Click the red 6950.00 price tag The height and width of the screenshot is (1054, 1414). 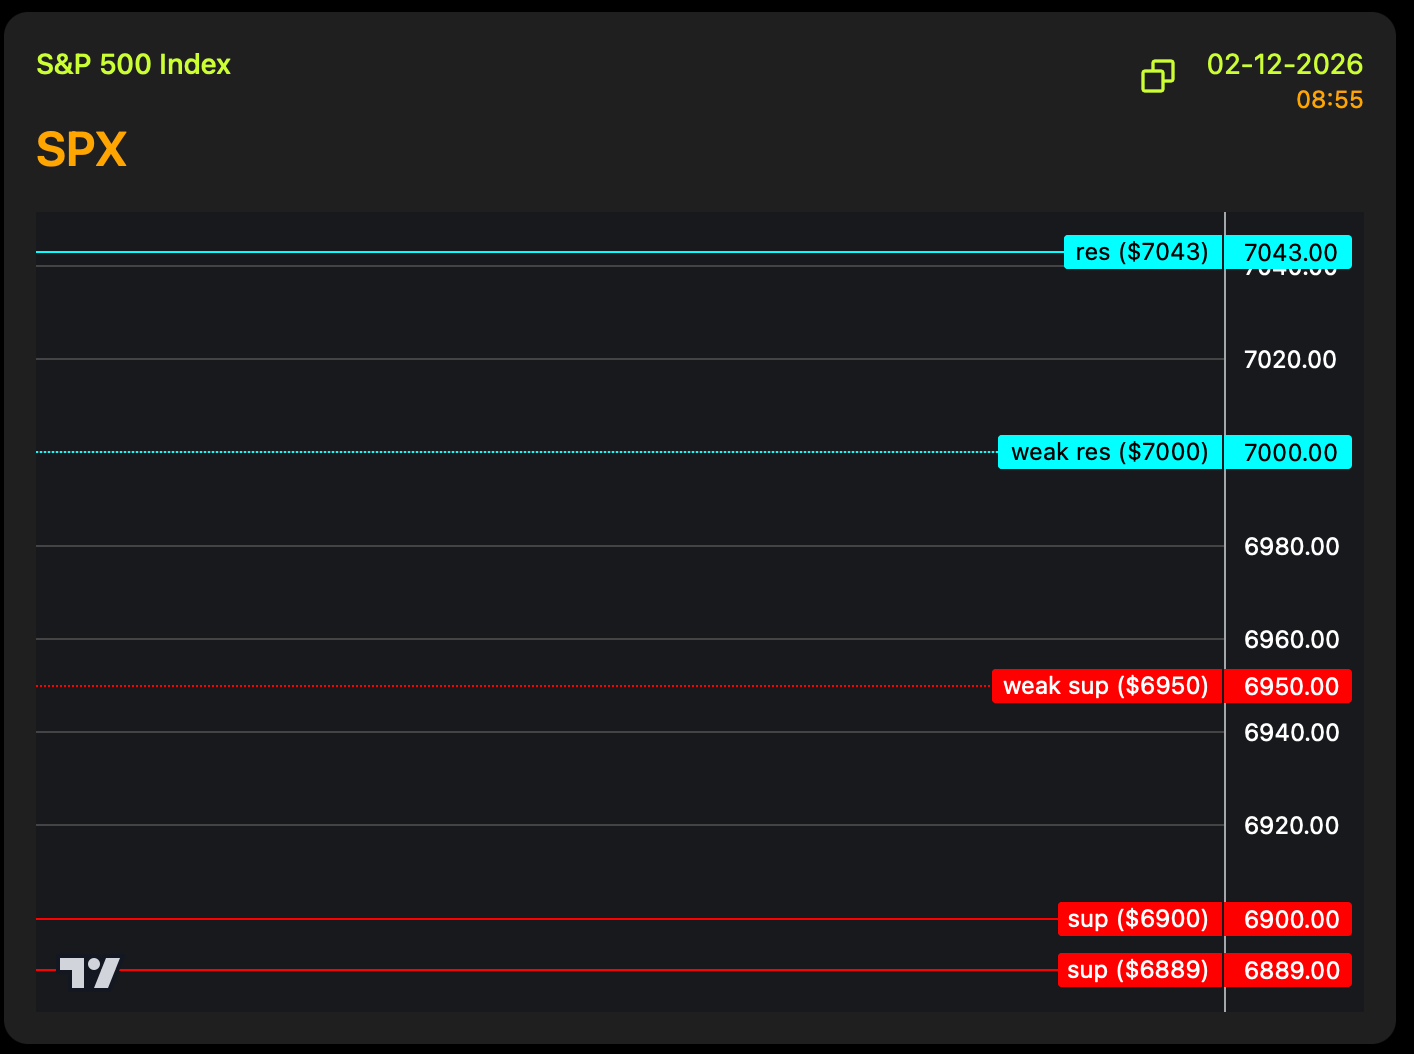click(x=1289, y=686)
